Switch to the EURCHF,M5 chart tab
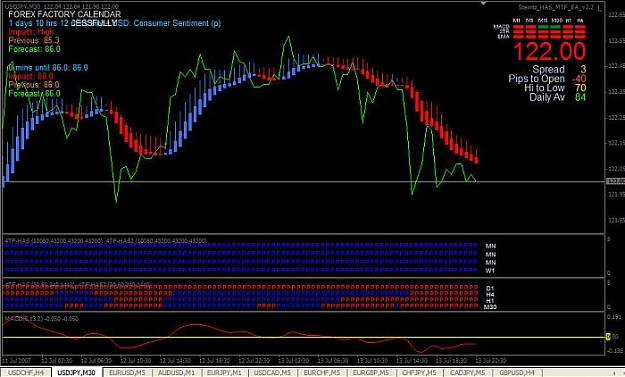The height and width of the screenshot is (377, 625). (x=321, y=373)
